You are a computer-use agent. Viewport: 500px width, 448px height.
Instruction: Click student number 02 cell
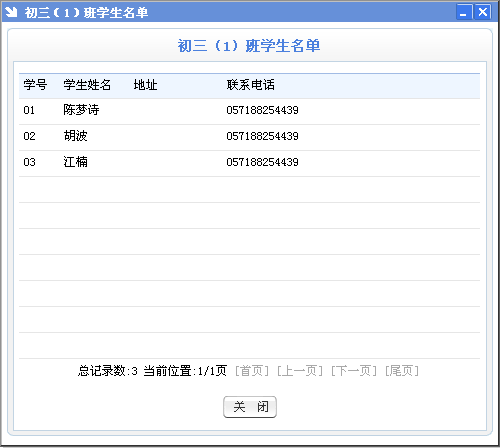click(29, 136)
